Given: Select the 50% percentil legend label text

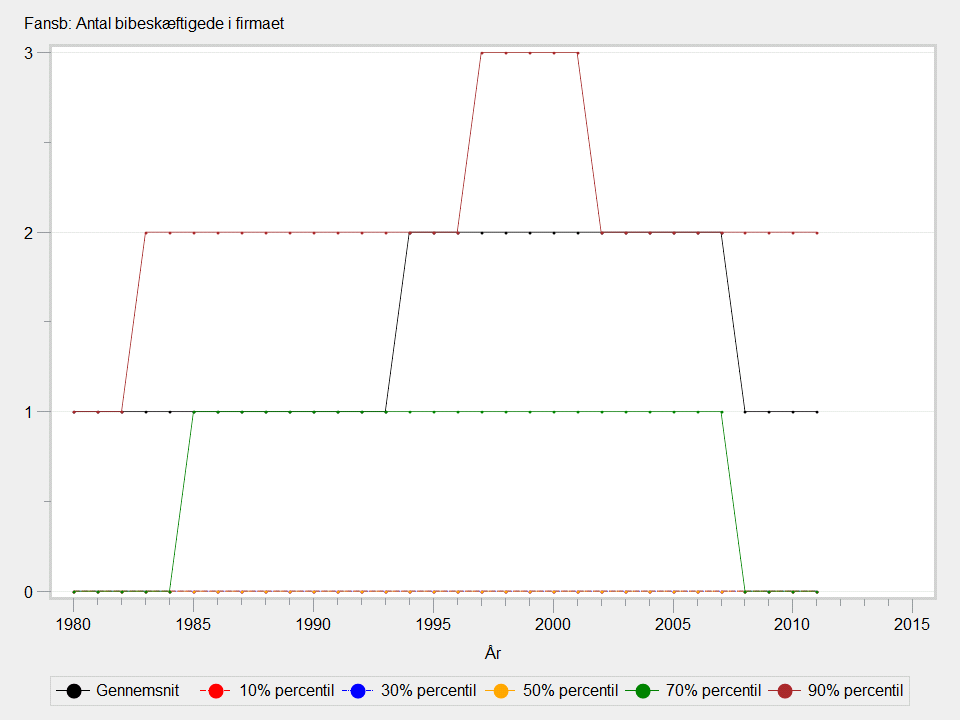Looking at the screenshot, I should pos(571,691).
